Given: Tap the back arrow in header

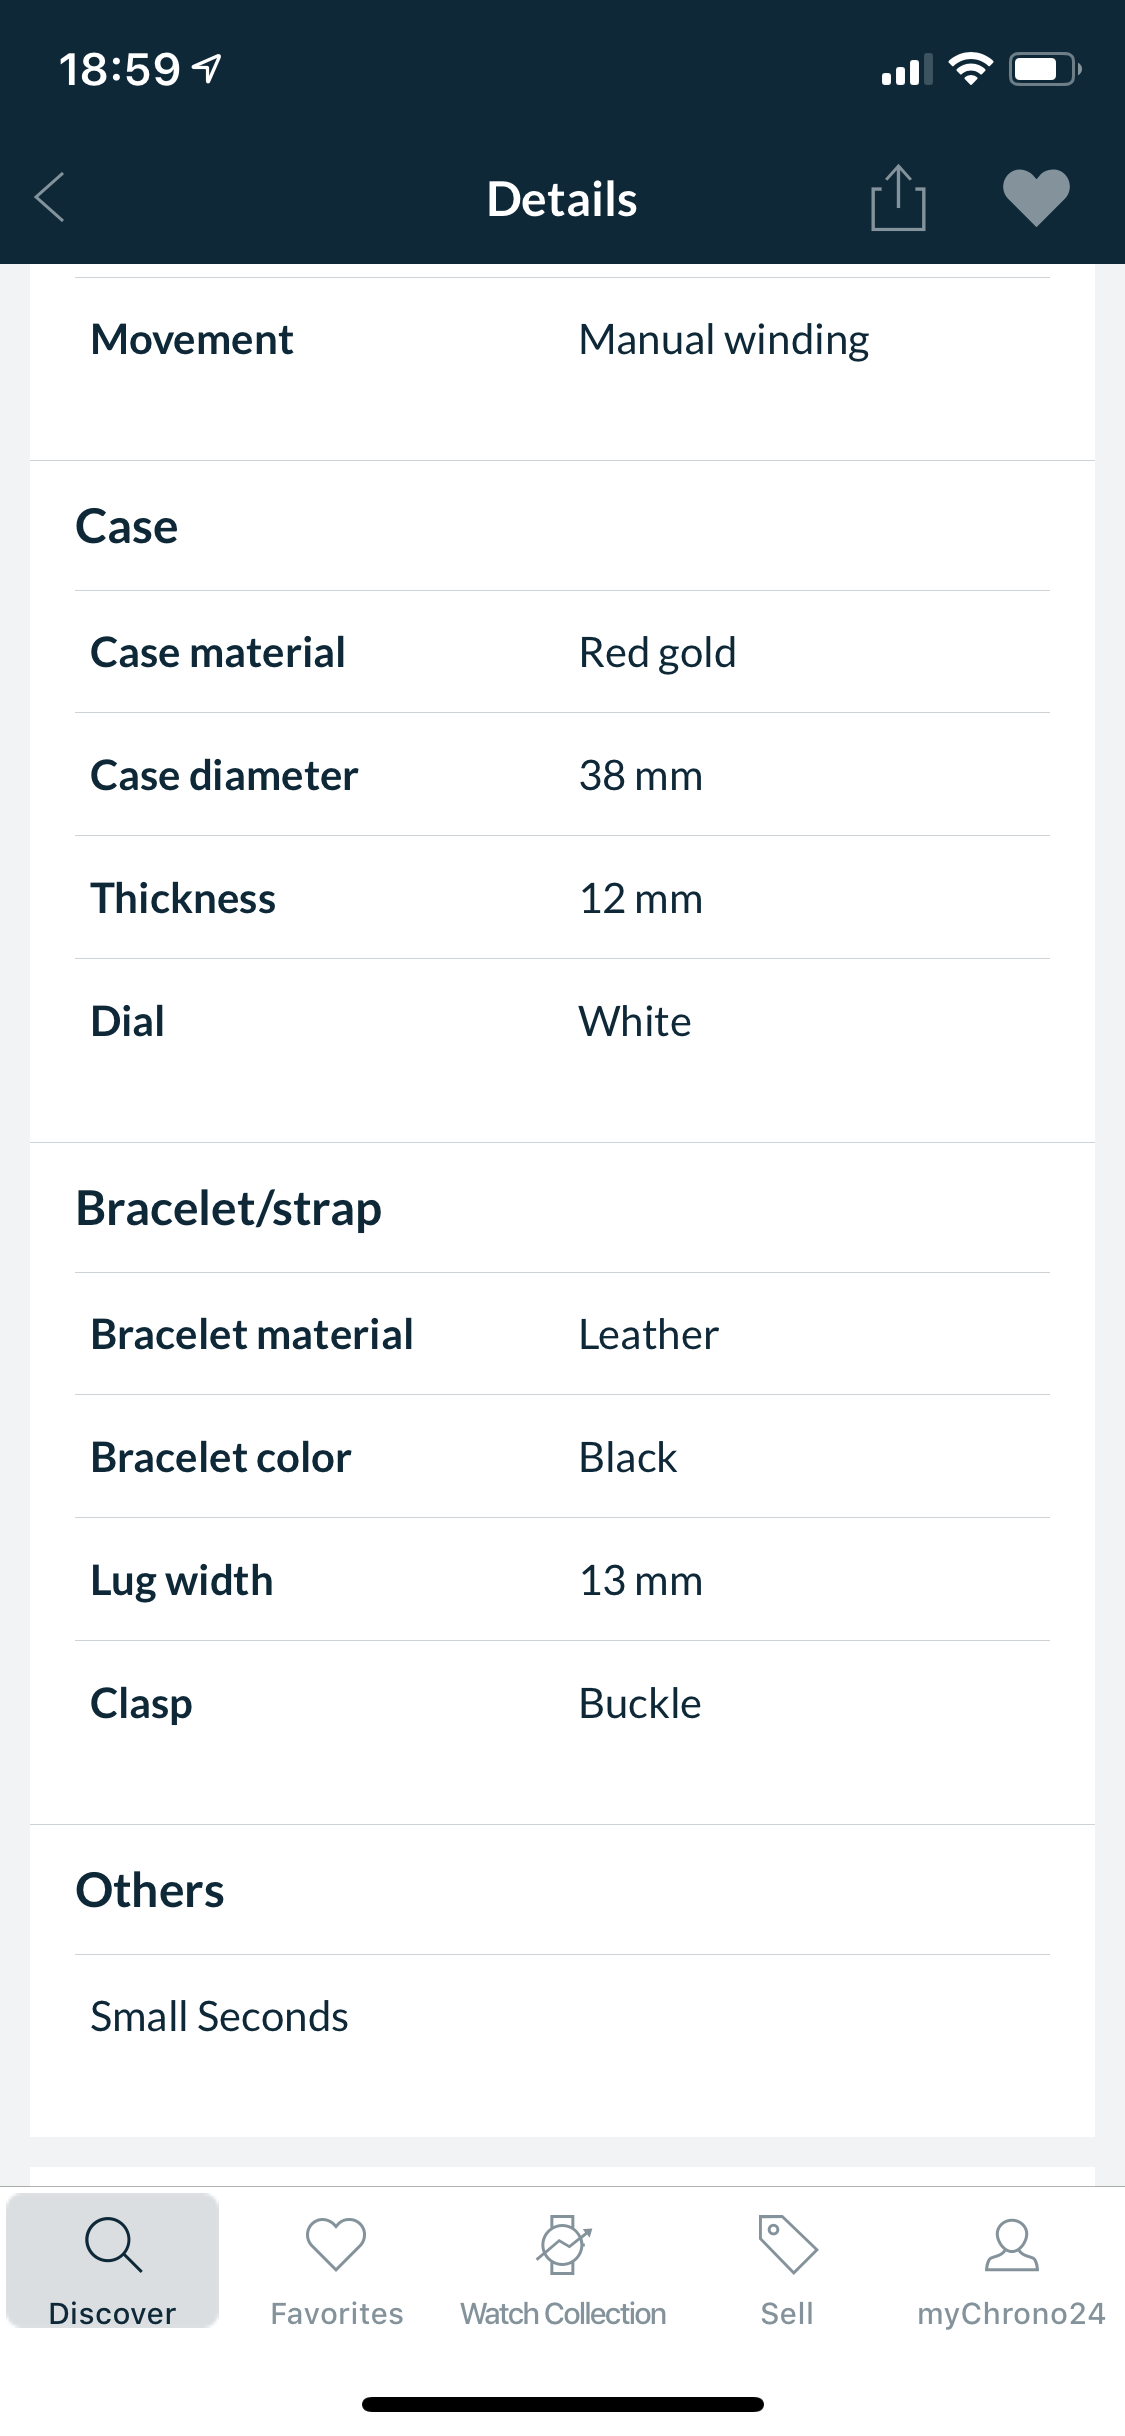Looking at the screenshot, I should coord(50,197).
